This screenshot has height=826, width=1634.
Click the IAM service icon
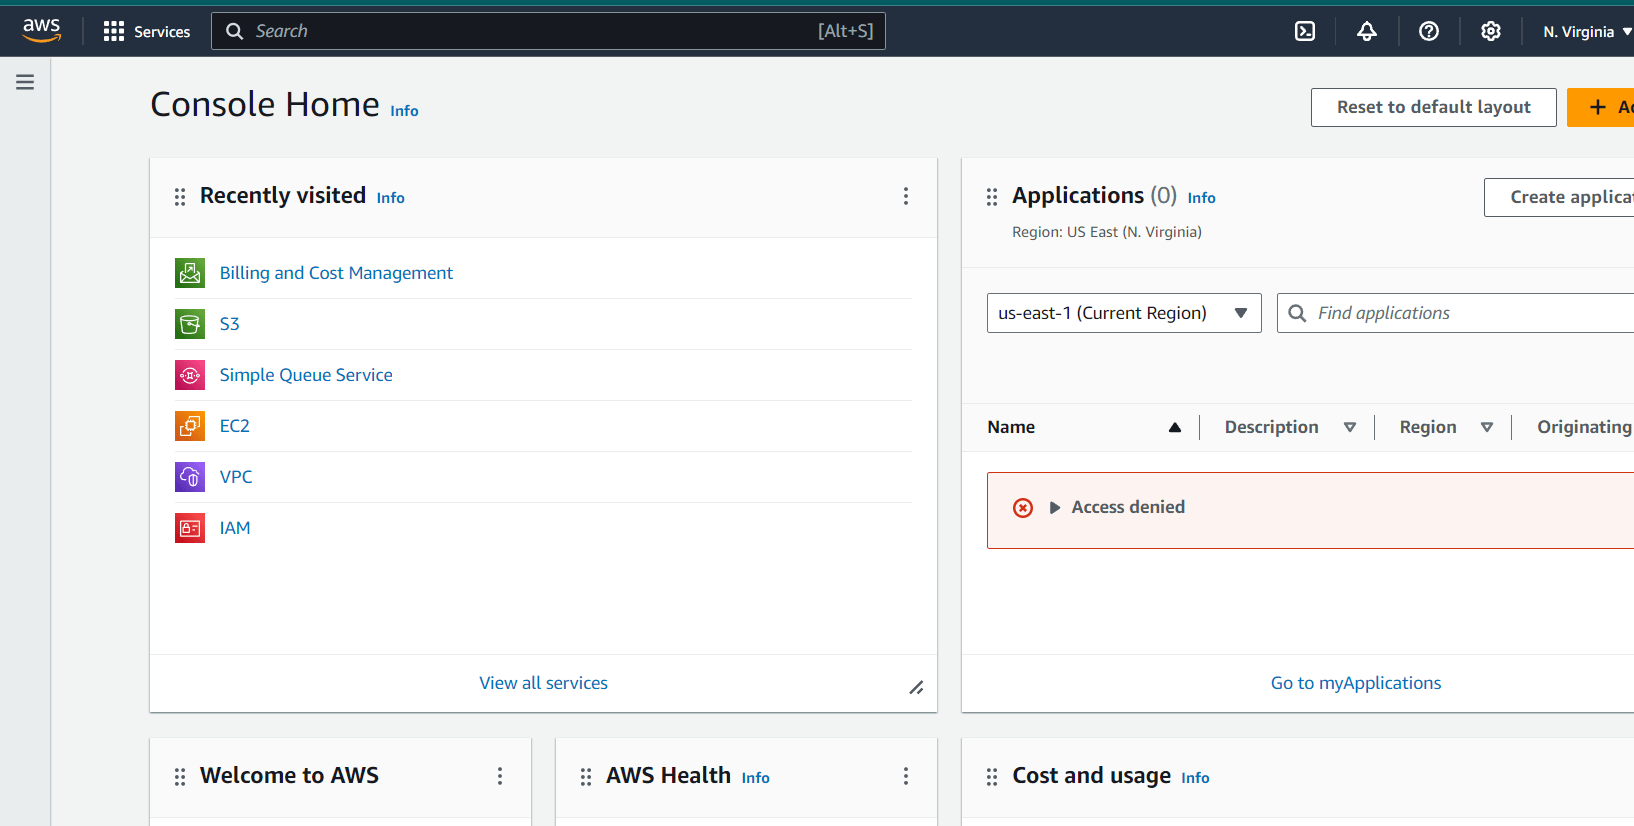click(190, 528)
